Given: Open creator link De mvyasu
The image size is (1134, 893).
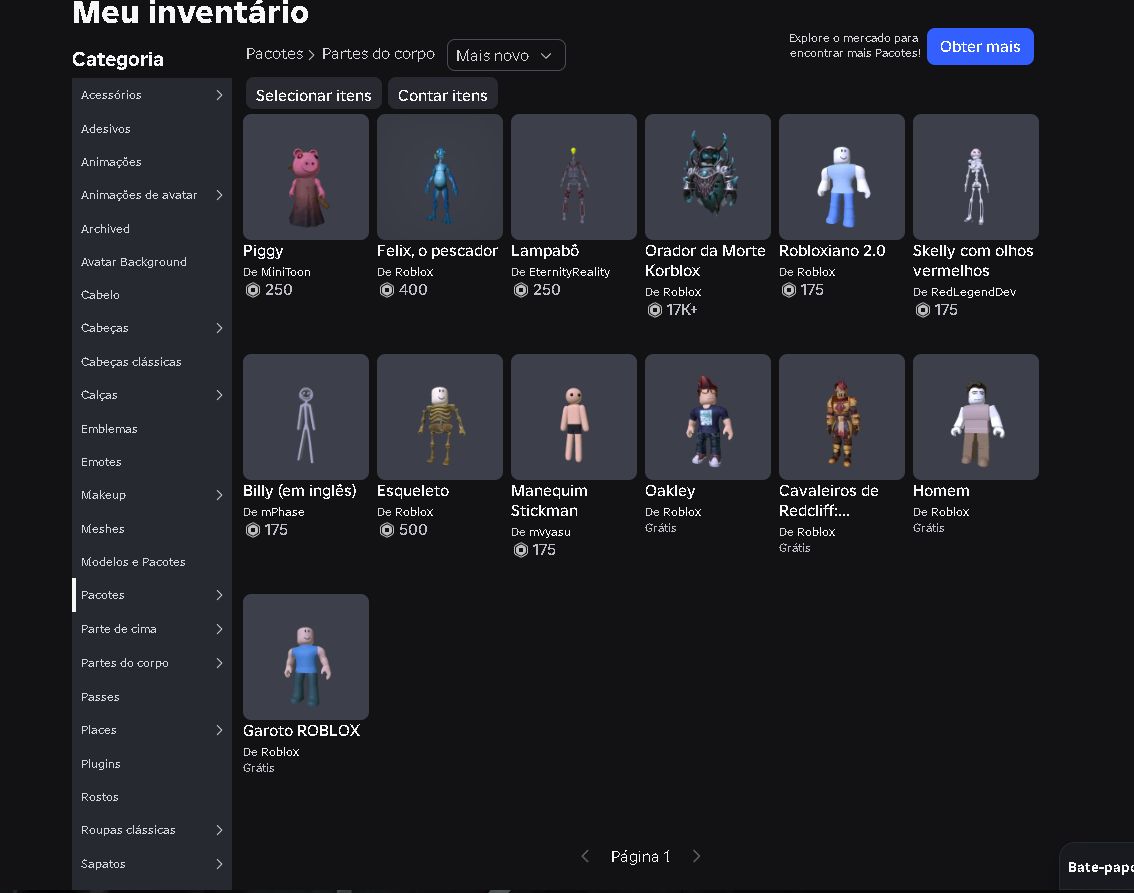Looking at the screenshot, I should click(541, 532).
